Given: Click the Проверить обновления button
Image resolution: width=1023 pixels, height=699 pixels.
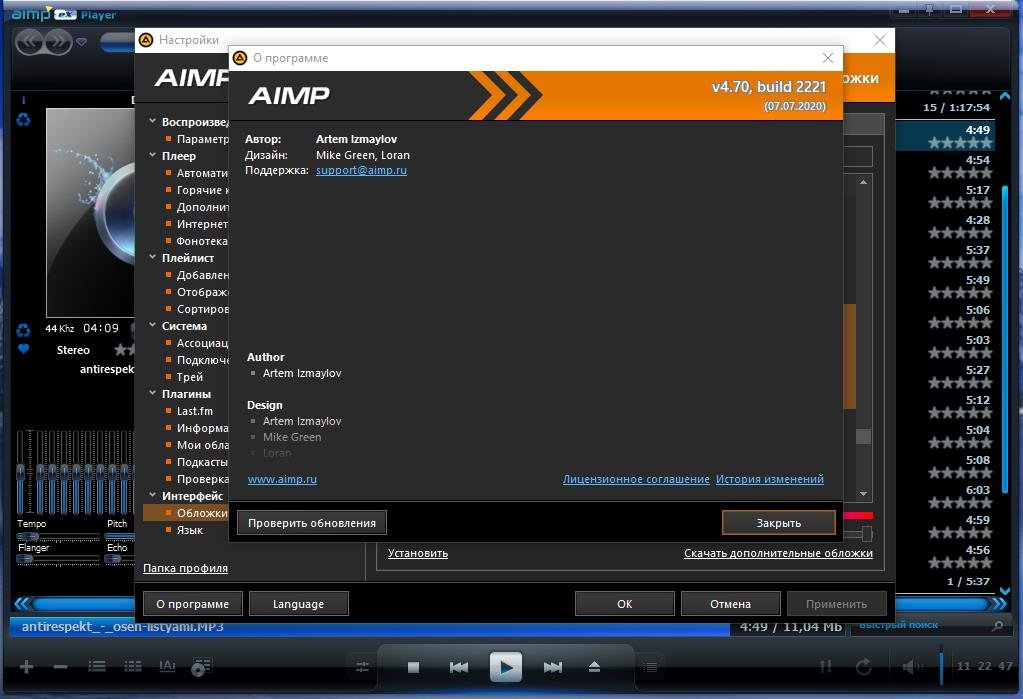Looking at the screenshot, I should (311, 522).
